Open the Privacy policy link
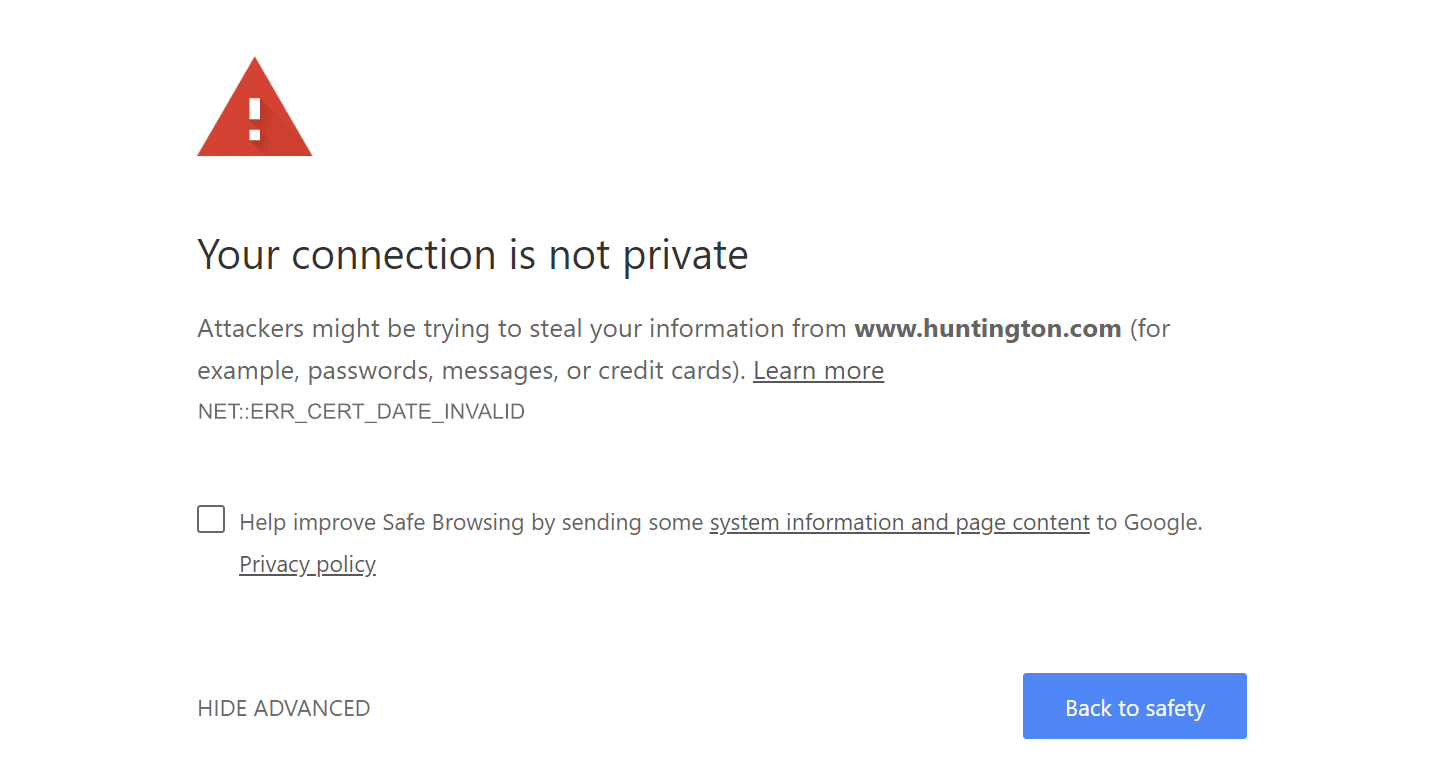Image resolution: width=1440 pixels, height=784 pixels. 307,564
